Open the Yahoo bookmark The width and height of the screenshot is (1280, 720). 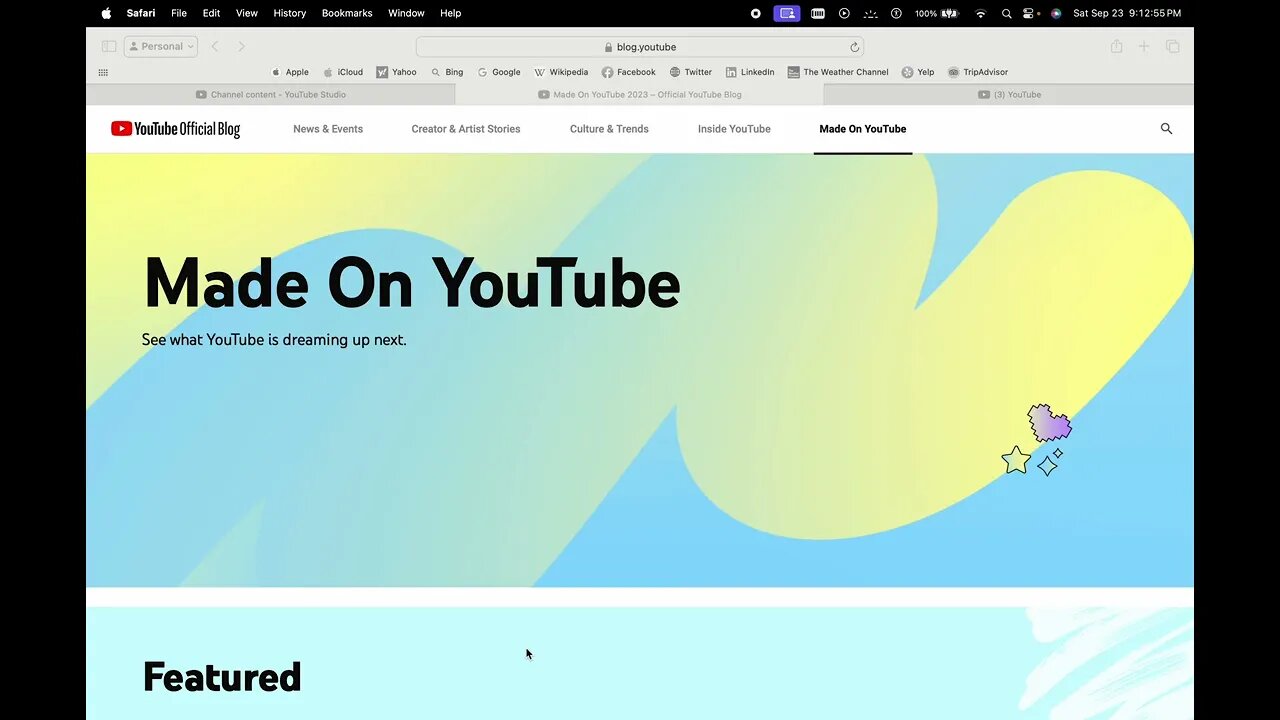point(397,72)
